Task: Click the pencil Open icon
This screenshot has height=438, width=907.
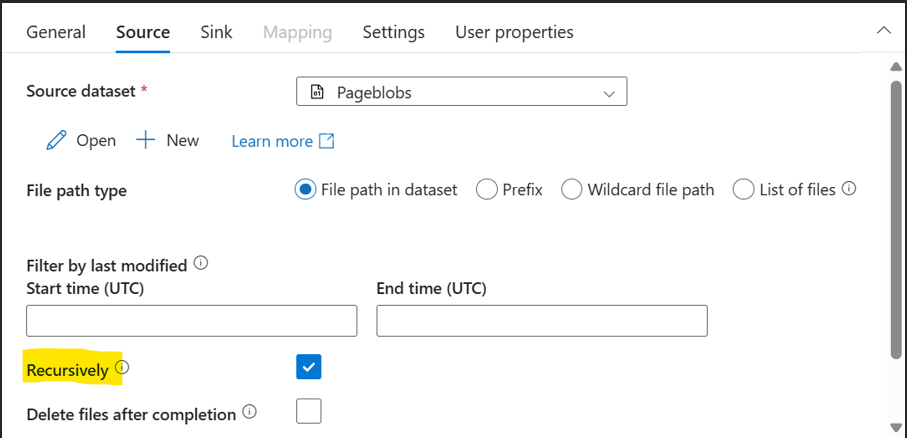Action: (x=56, y=141)
